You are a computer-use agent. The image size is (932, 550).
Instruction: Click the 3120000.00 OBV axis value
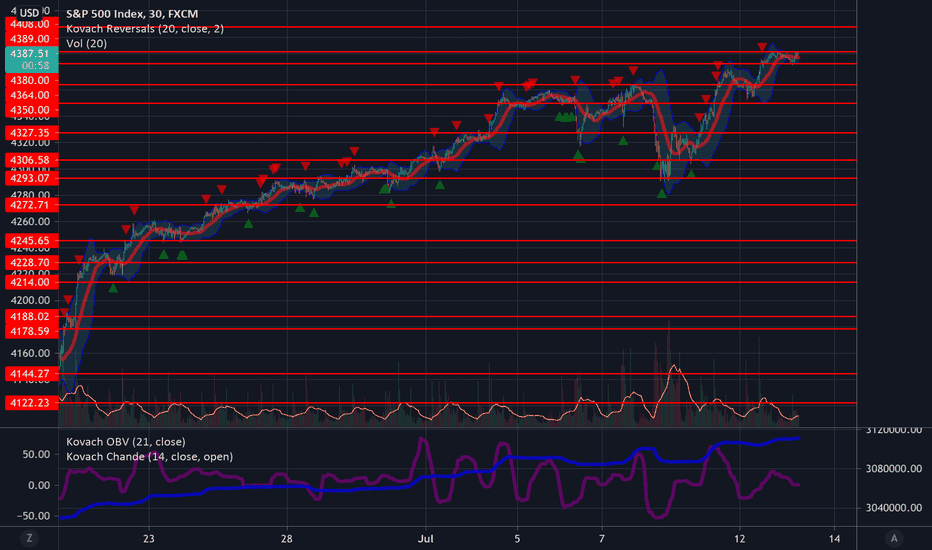point(894,430)
